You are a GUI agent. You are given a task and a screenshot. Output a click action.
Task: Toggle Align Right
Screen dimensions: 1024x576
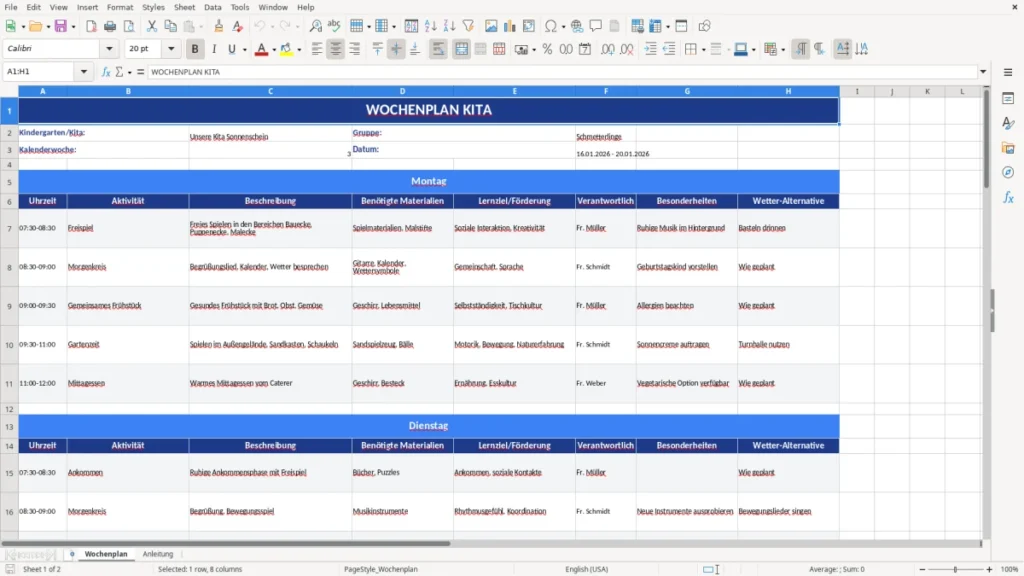[355, 49]
